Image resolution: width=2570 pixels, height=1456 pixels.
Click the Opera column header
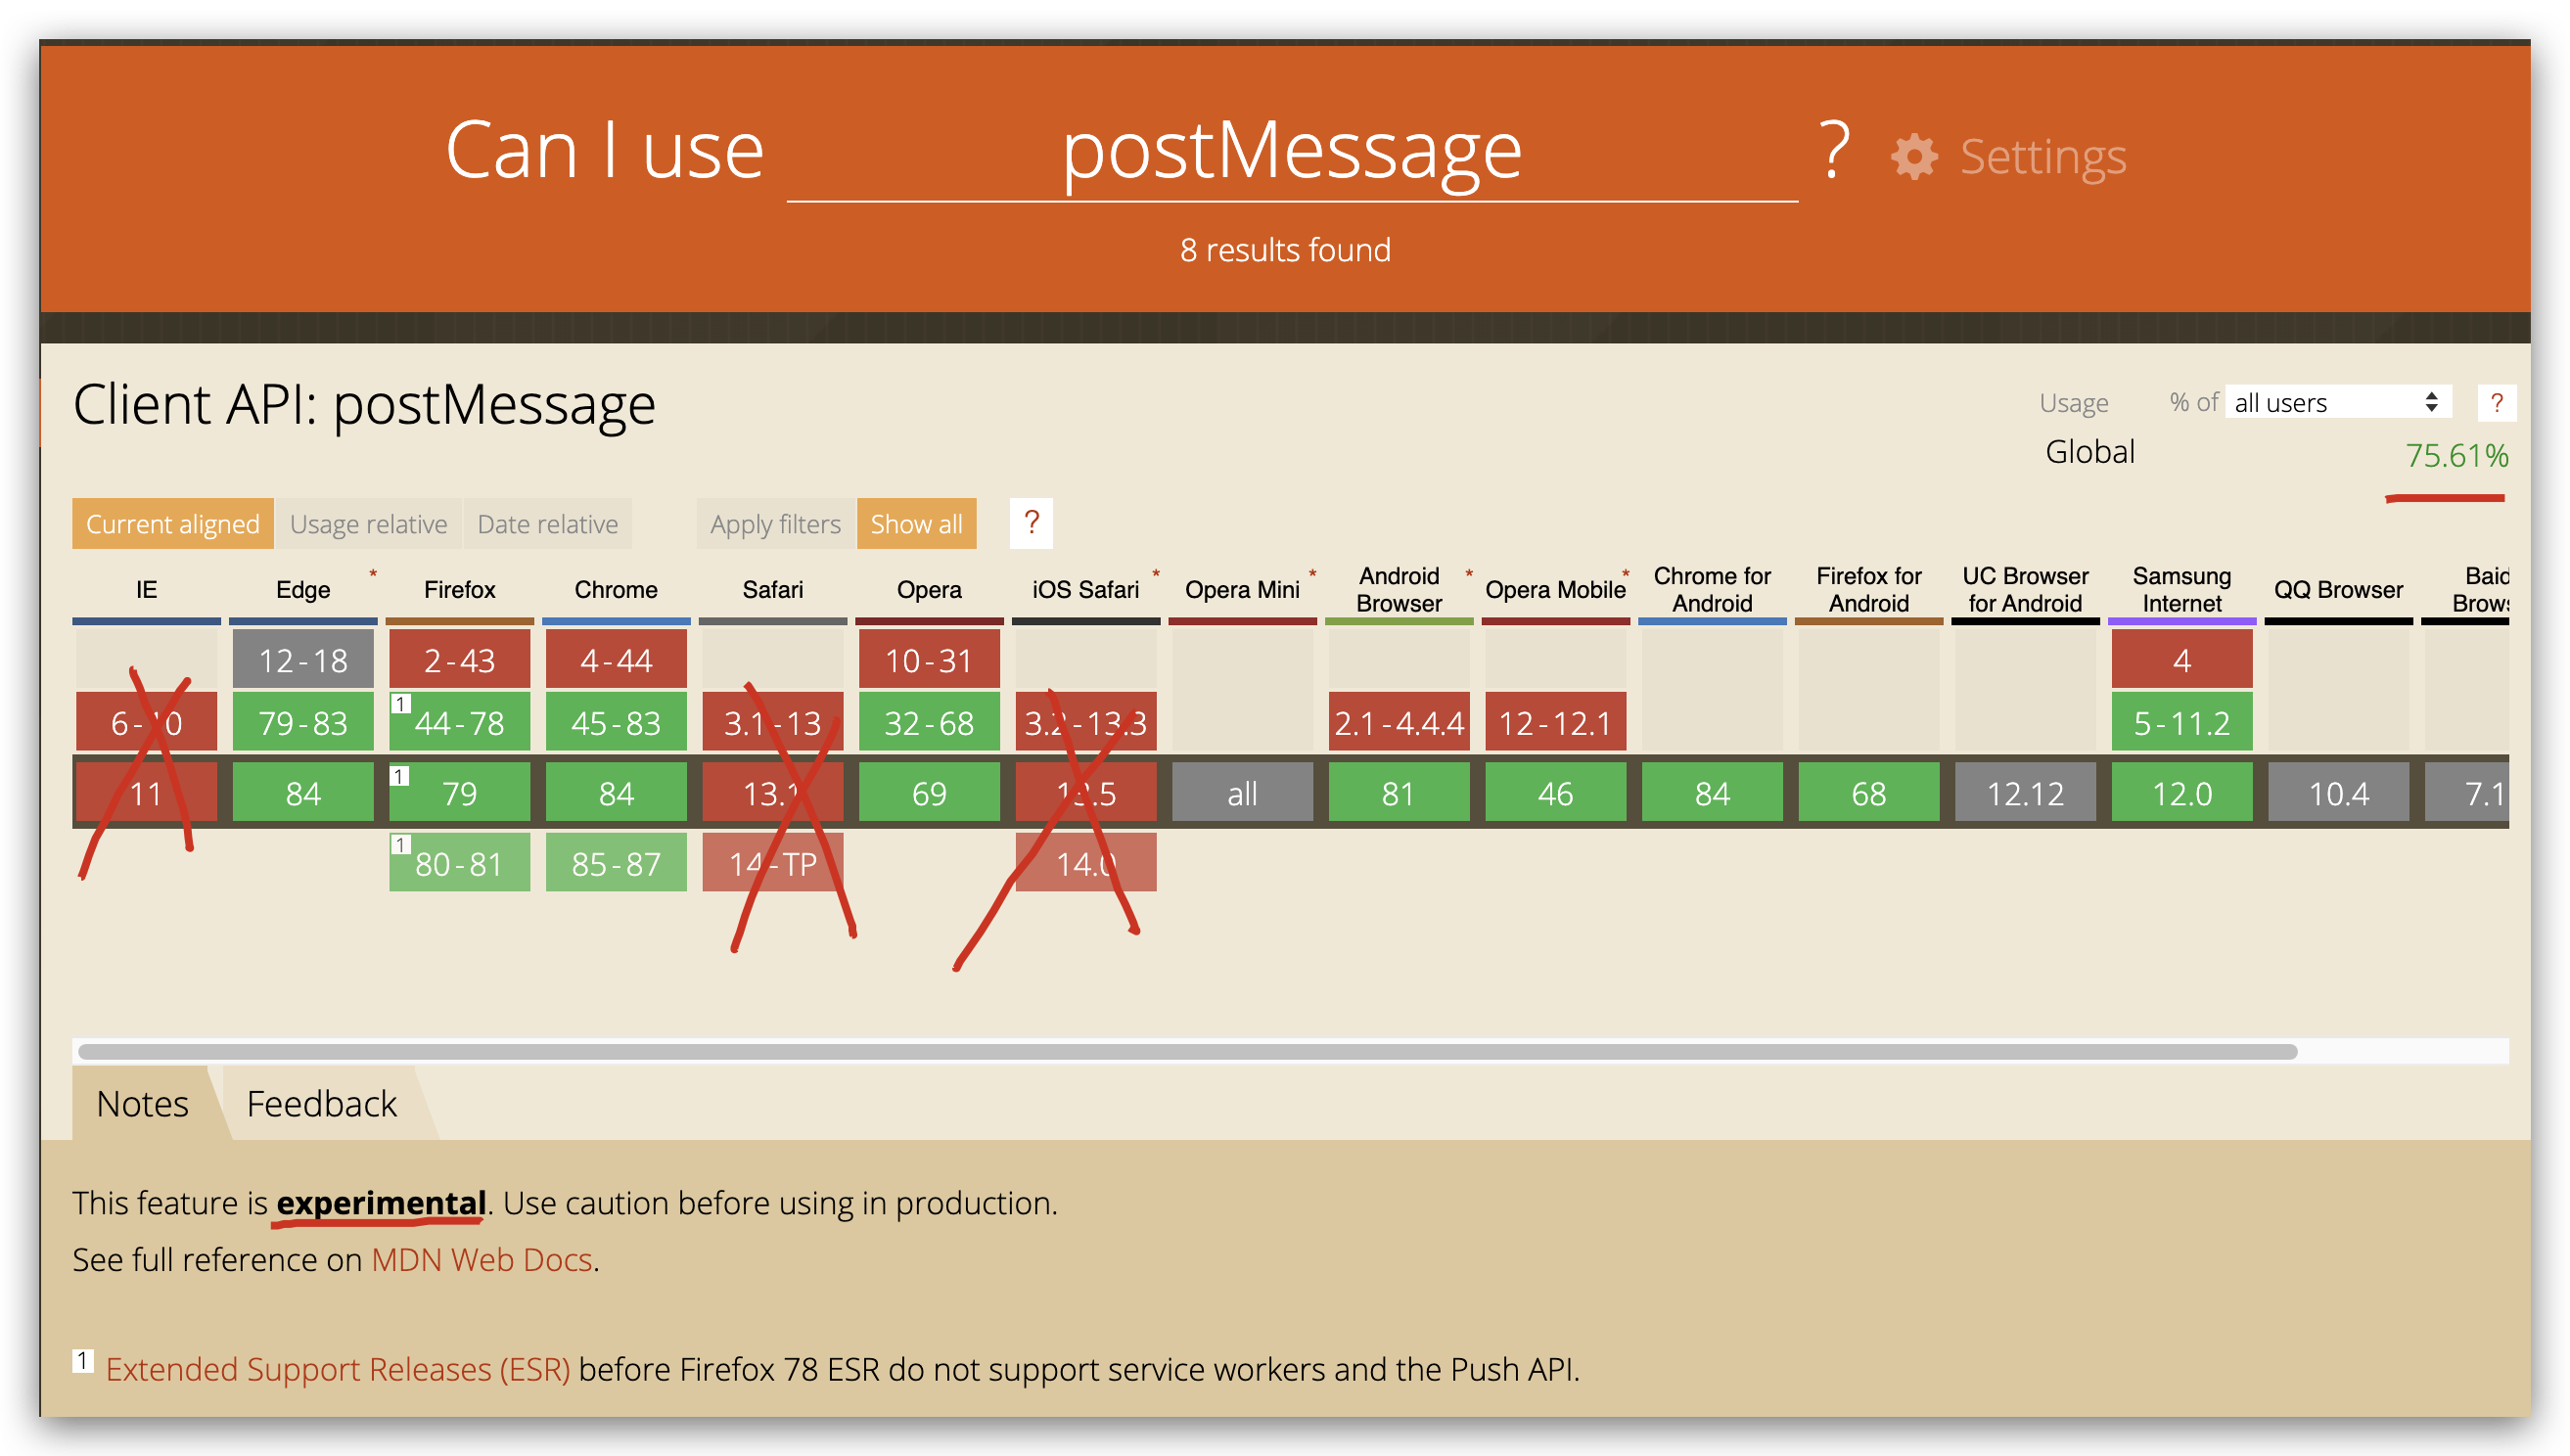click(x=929, y=590)
